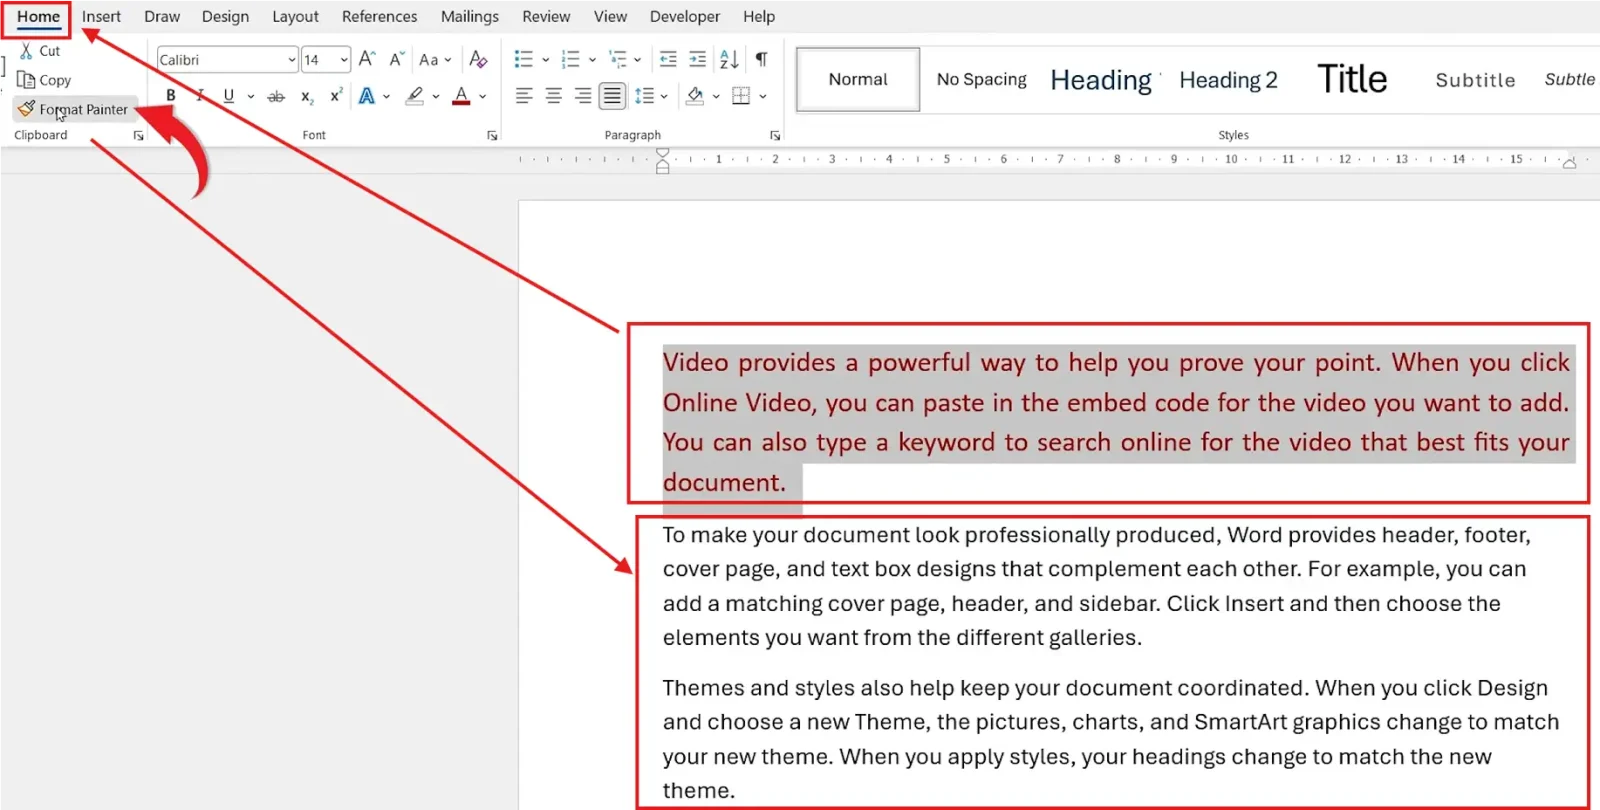1600x810 pixels.
Task: Apply text highlight color
Action: [415, 96]
